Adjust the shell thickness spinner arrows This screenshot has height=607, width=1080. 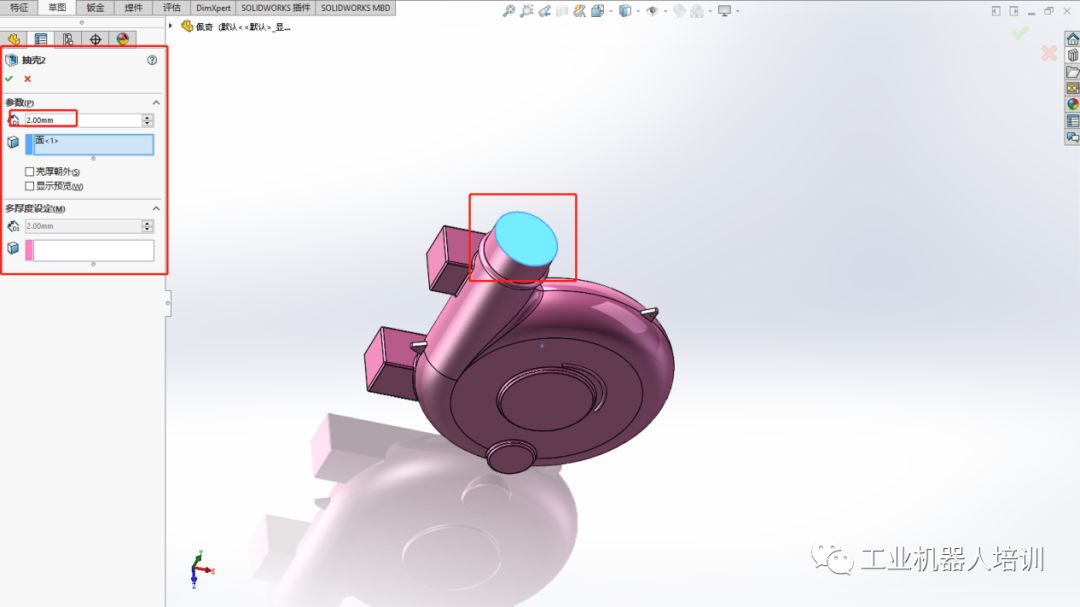click(x=147, y=120)
